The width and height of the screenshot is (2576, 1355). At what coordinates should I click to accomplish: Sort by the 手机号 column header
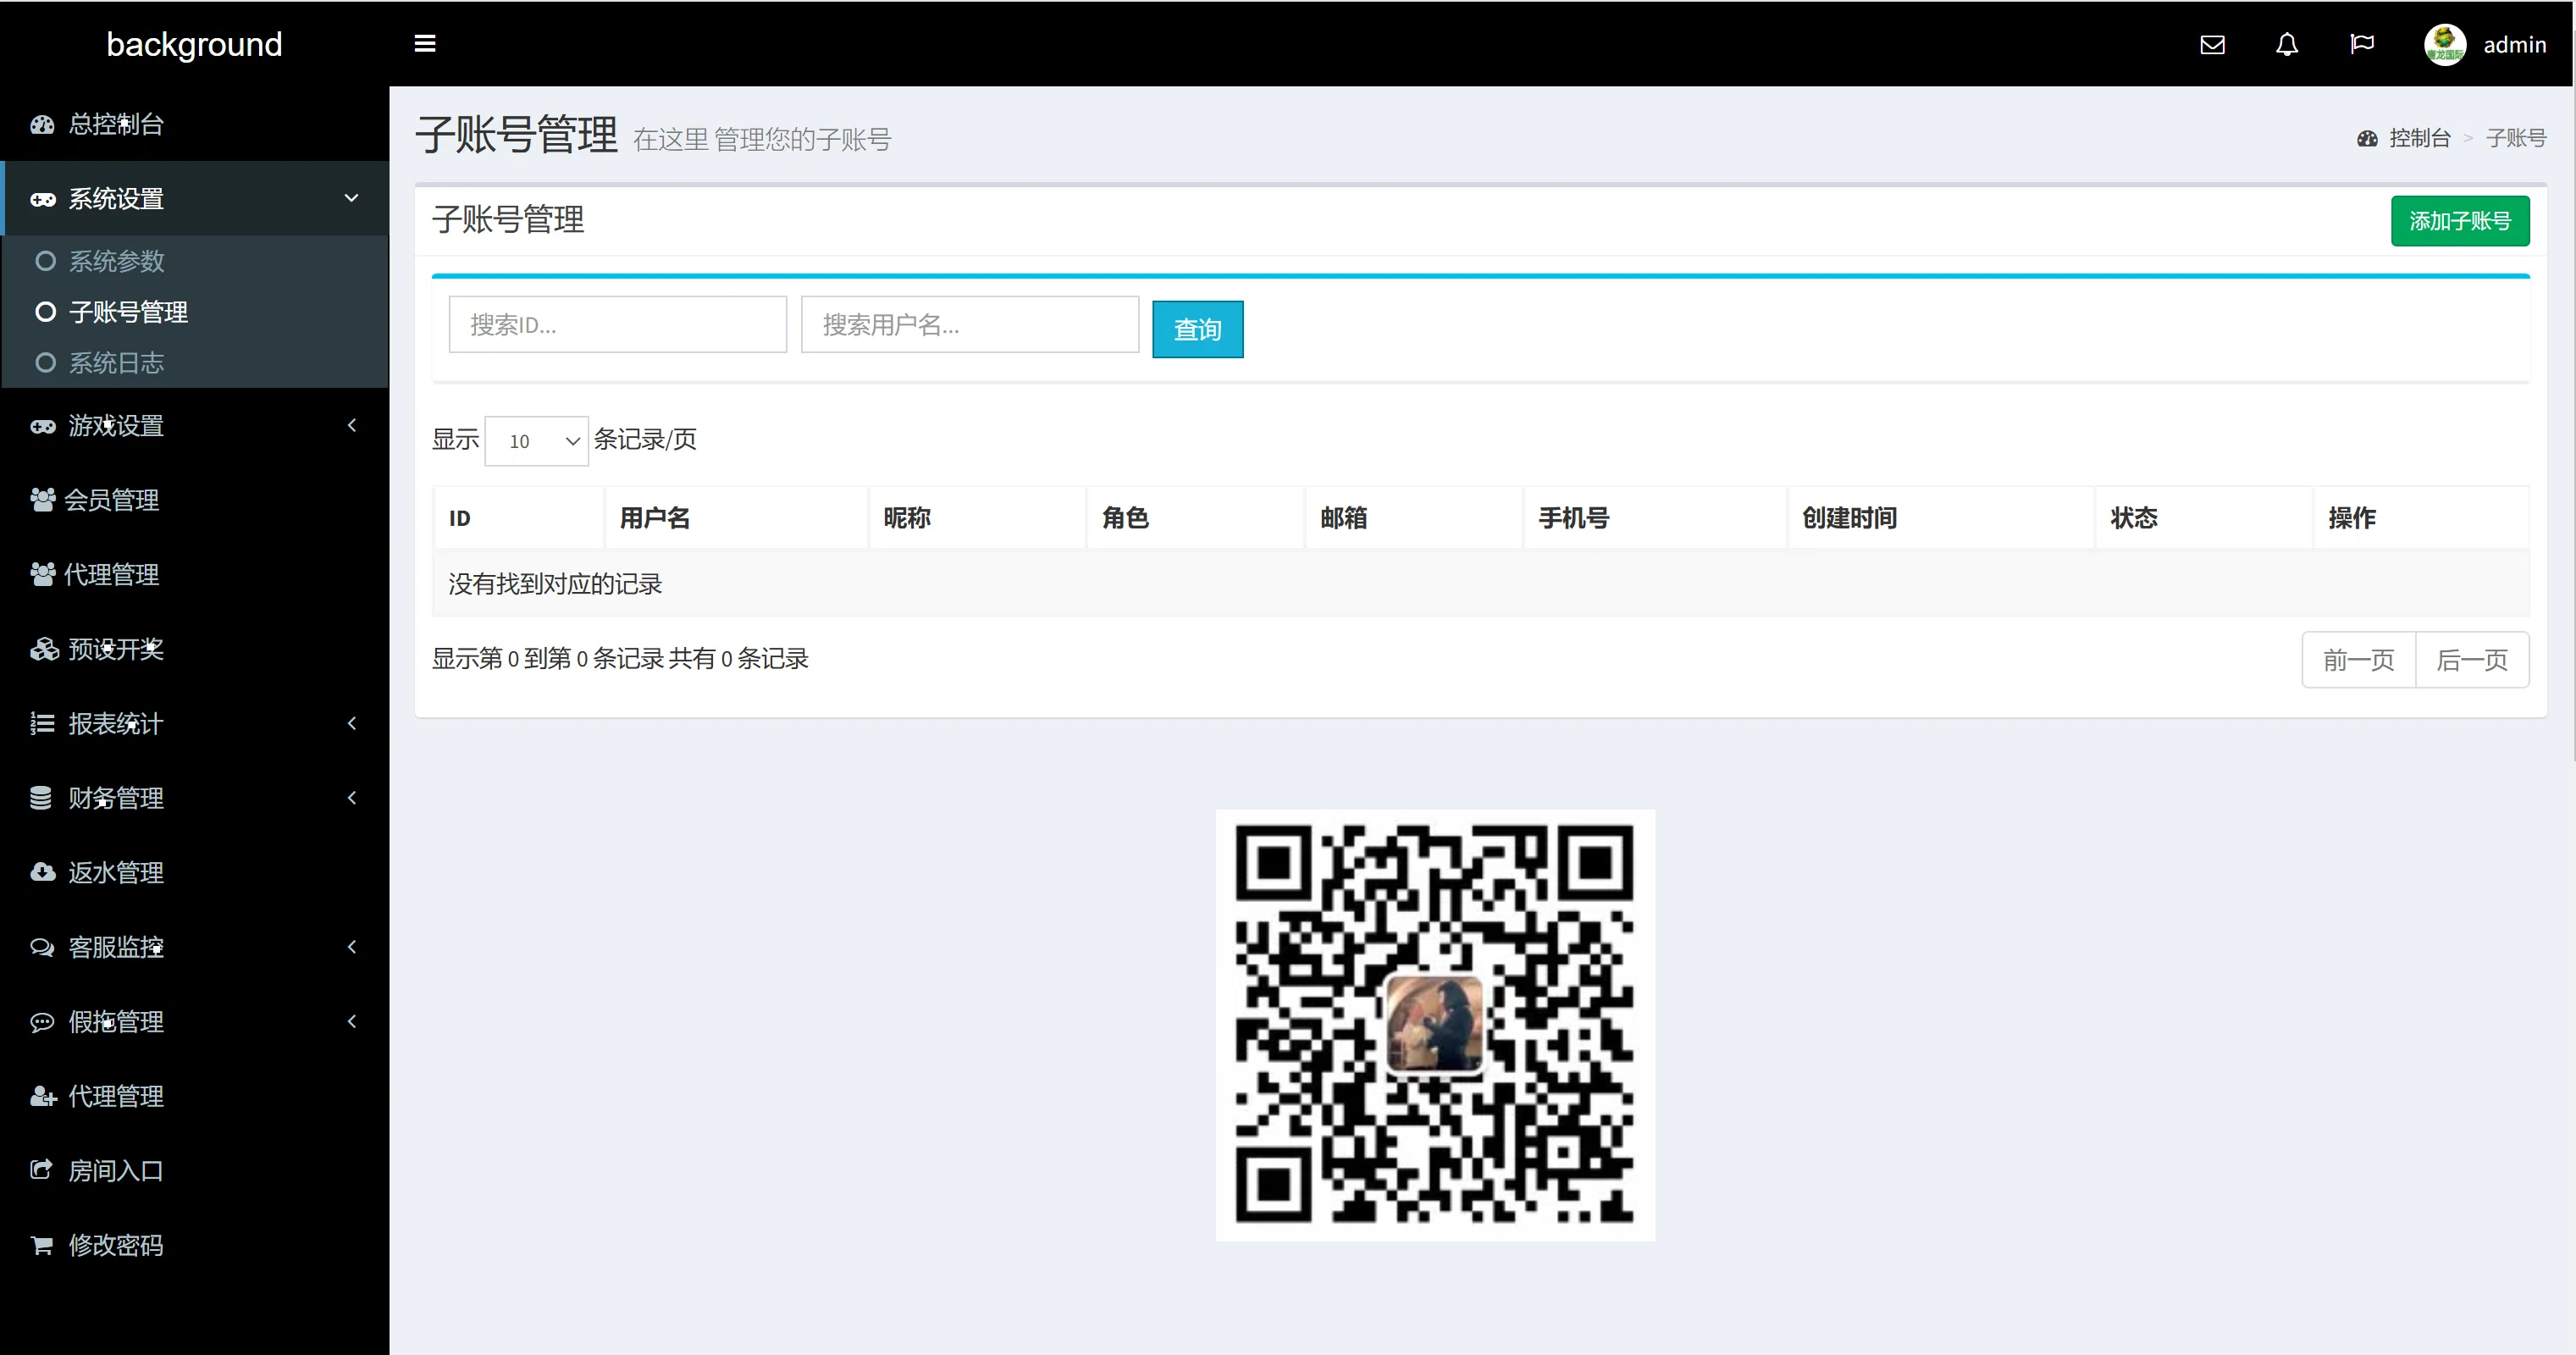(x=1656, y=518)
